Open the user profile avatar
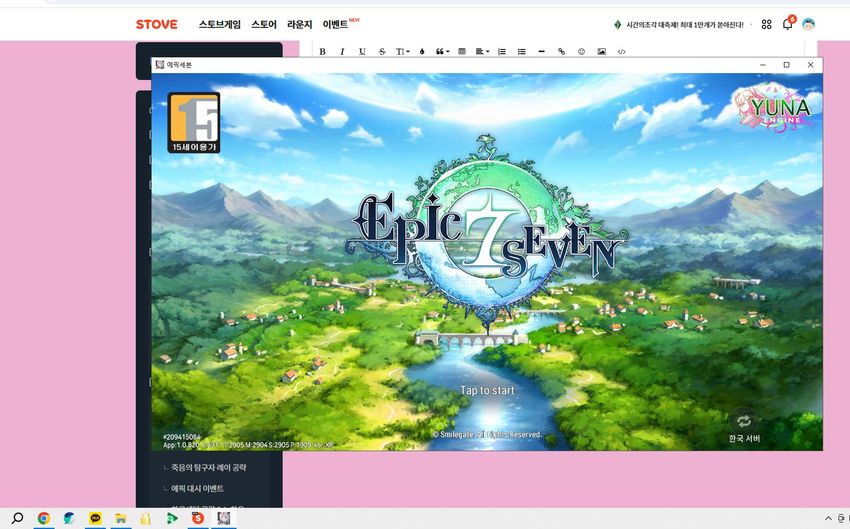Viewport: 850px width, 529px height. point(809,24)
